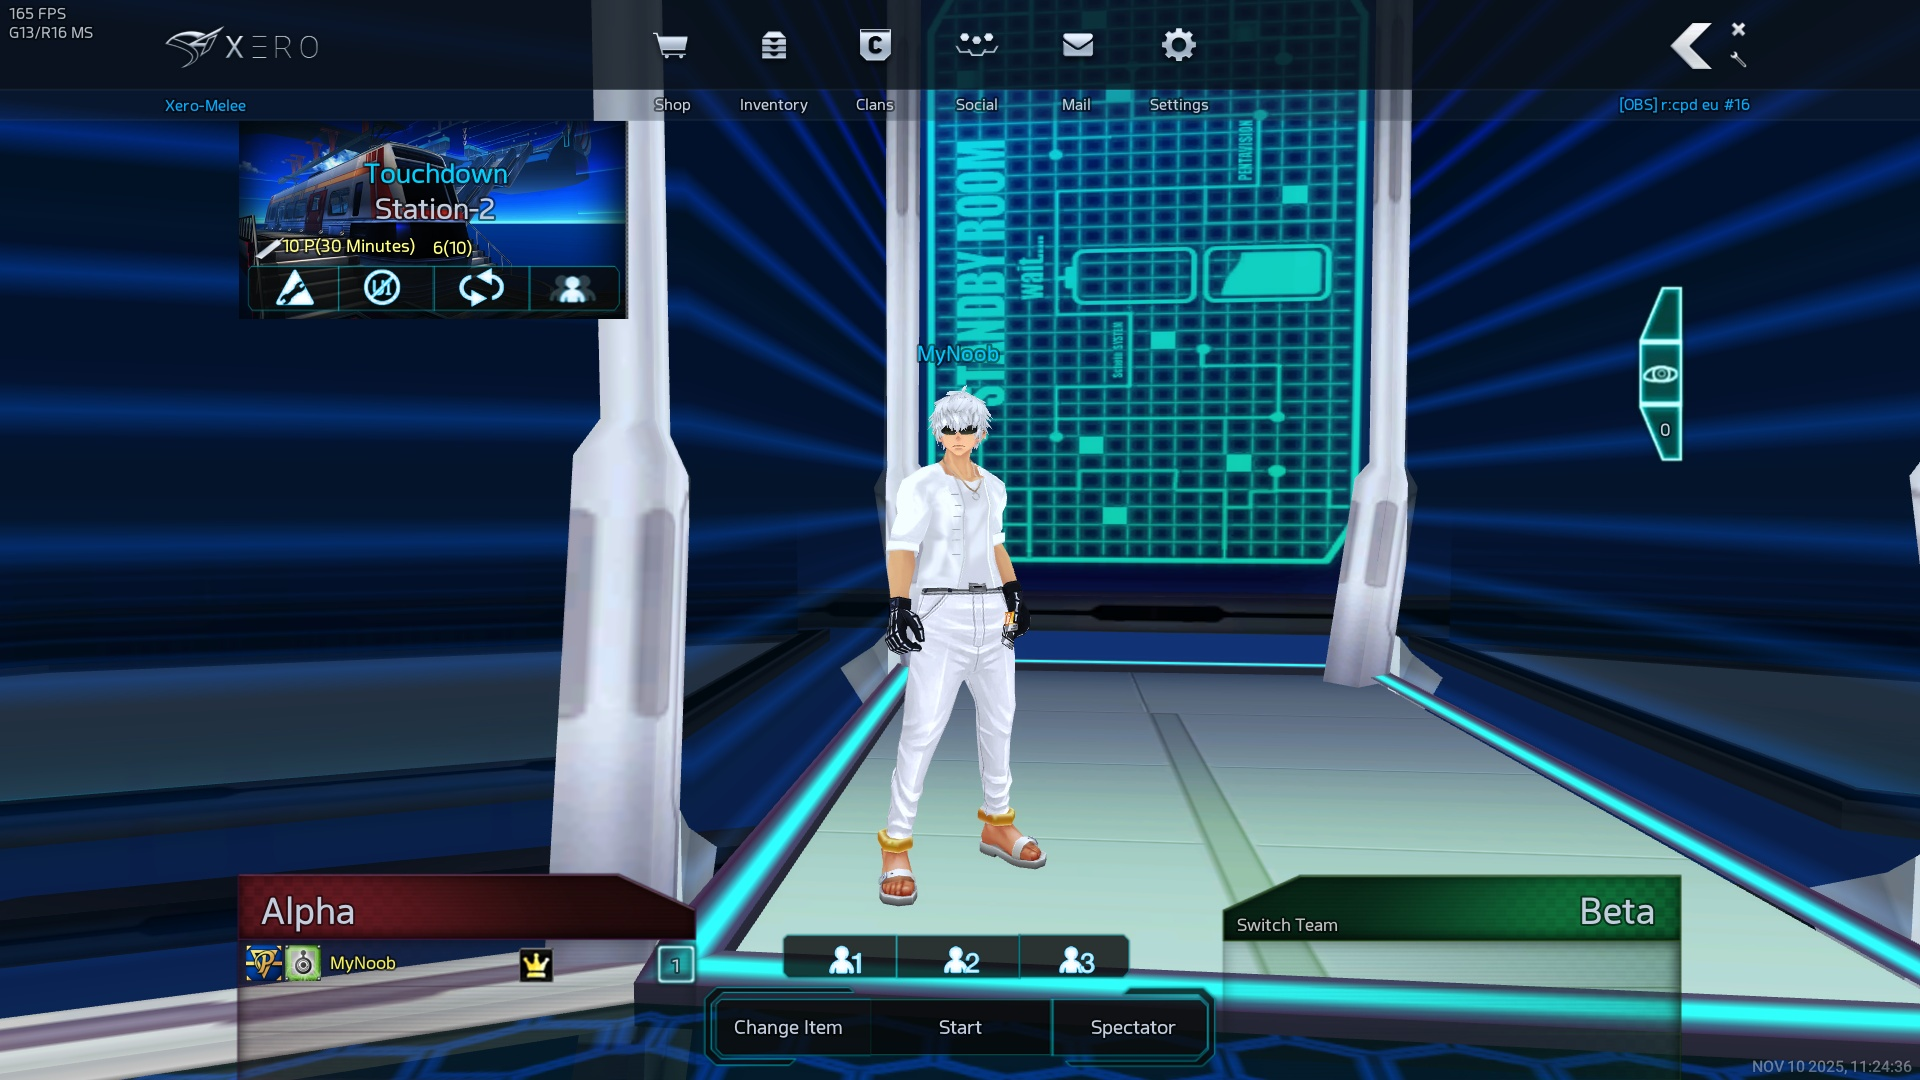Click the room settings wrench triangle icon

pos(294,289)
